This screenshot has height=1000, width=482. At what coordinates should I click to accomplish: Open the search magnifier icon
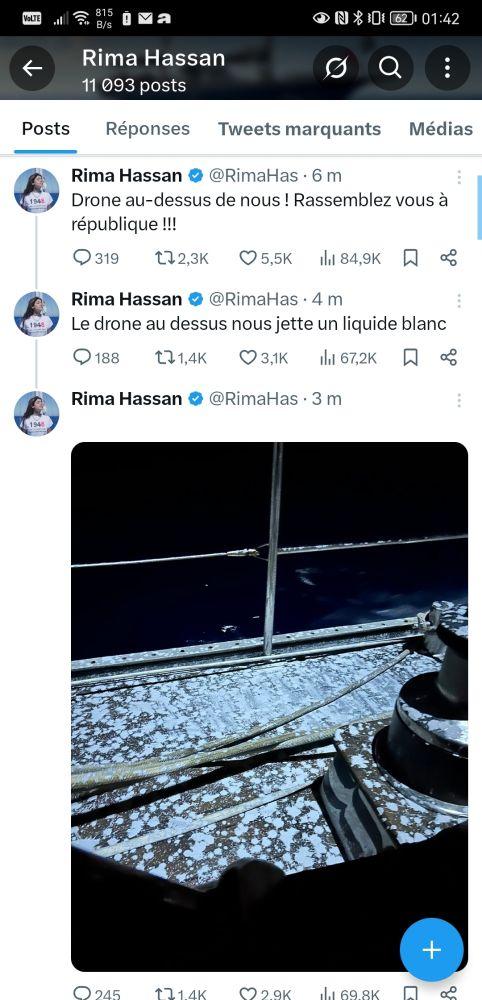click(390, 68)
